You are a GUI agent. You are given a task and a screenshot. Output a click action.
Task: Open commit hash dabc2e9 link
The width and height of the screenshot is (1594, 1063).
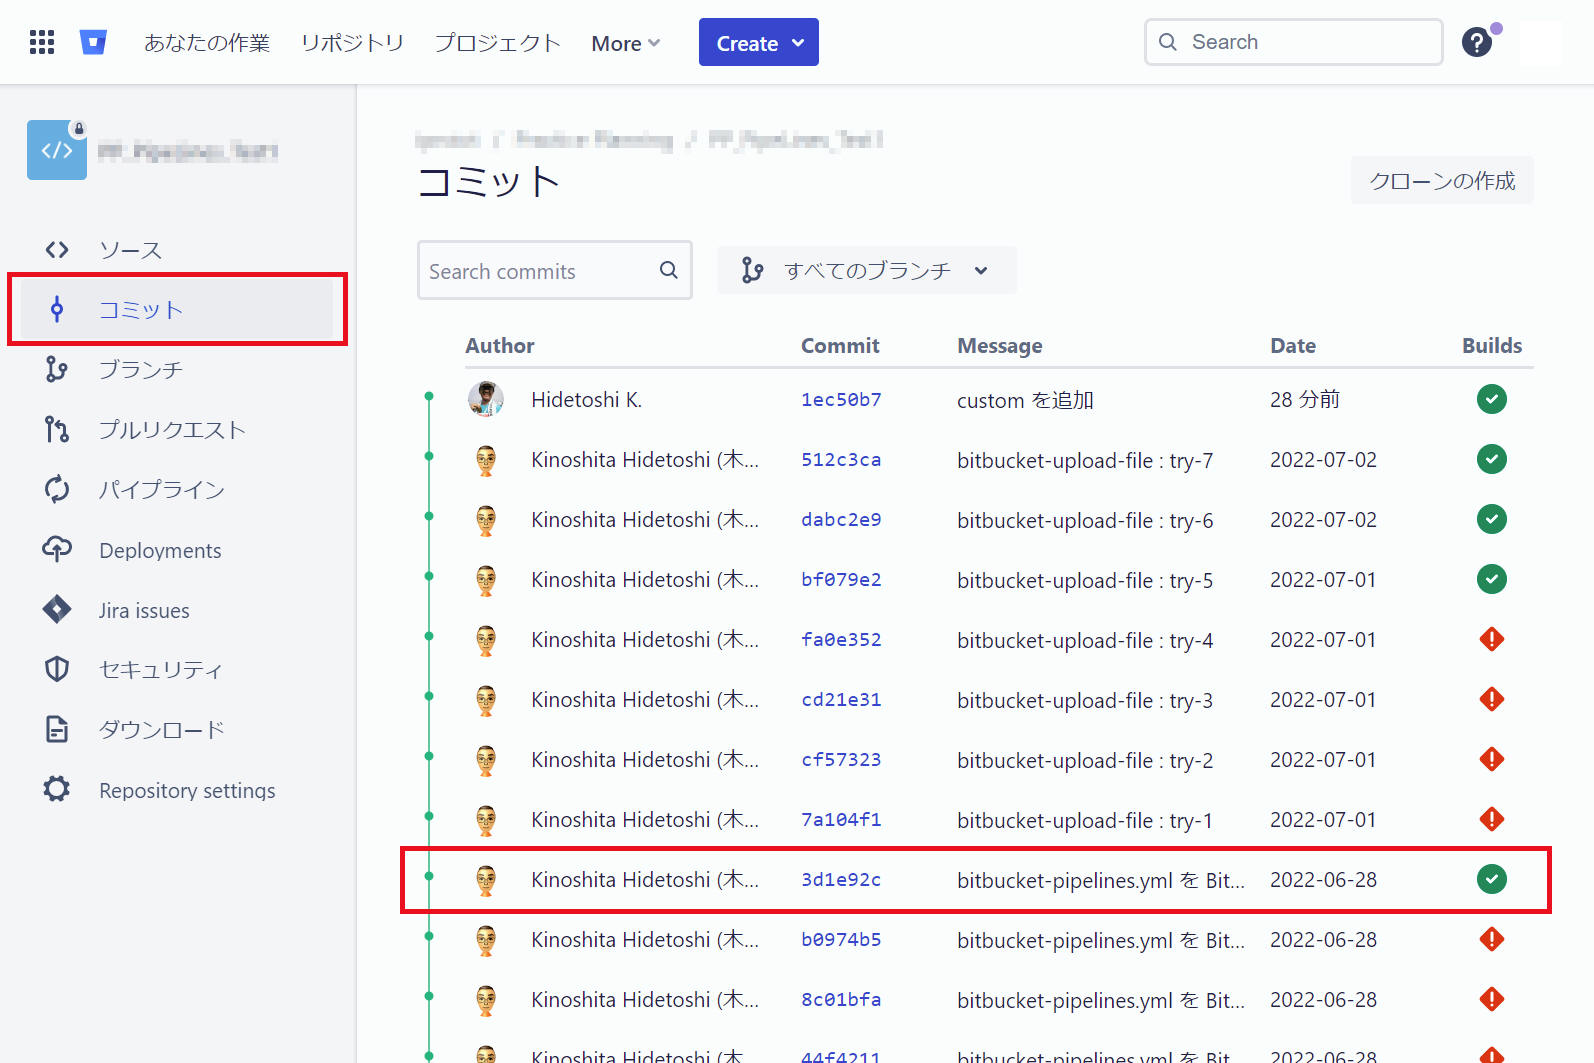point(840,520)
